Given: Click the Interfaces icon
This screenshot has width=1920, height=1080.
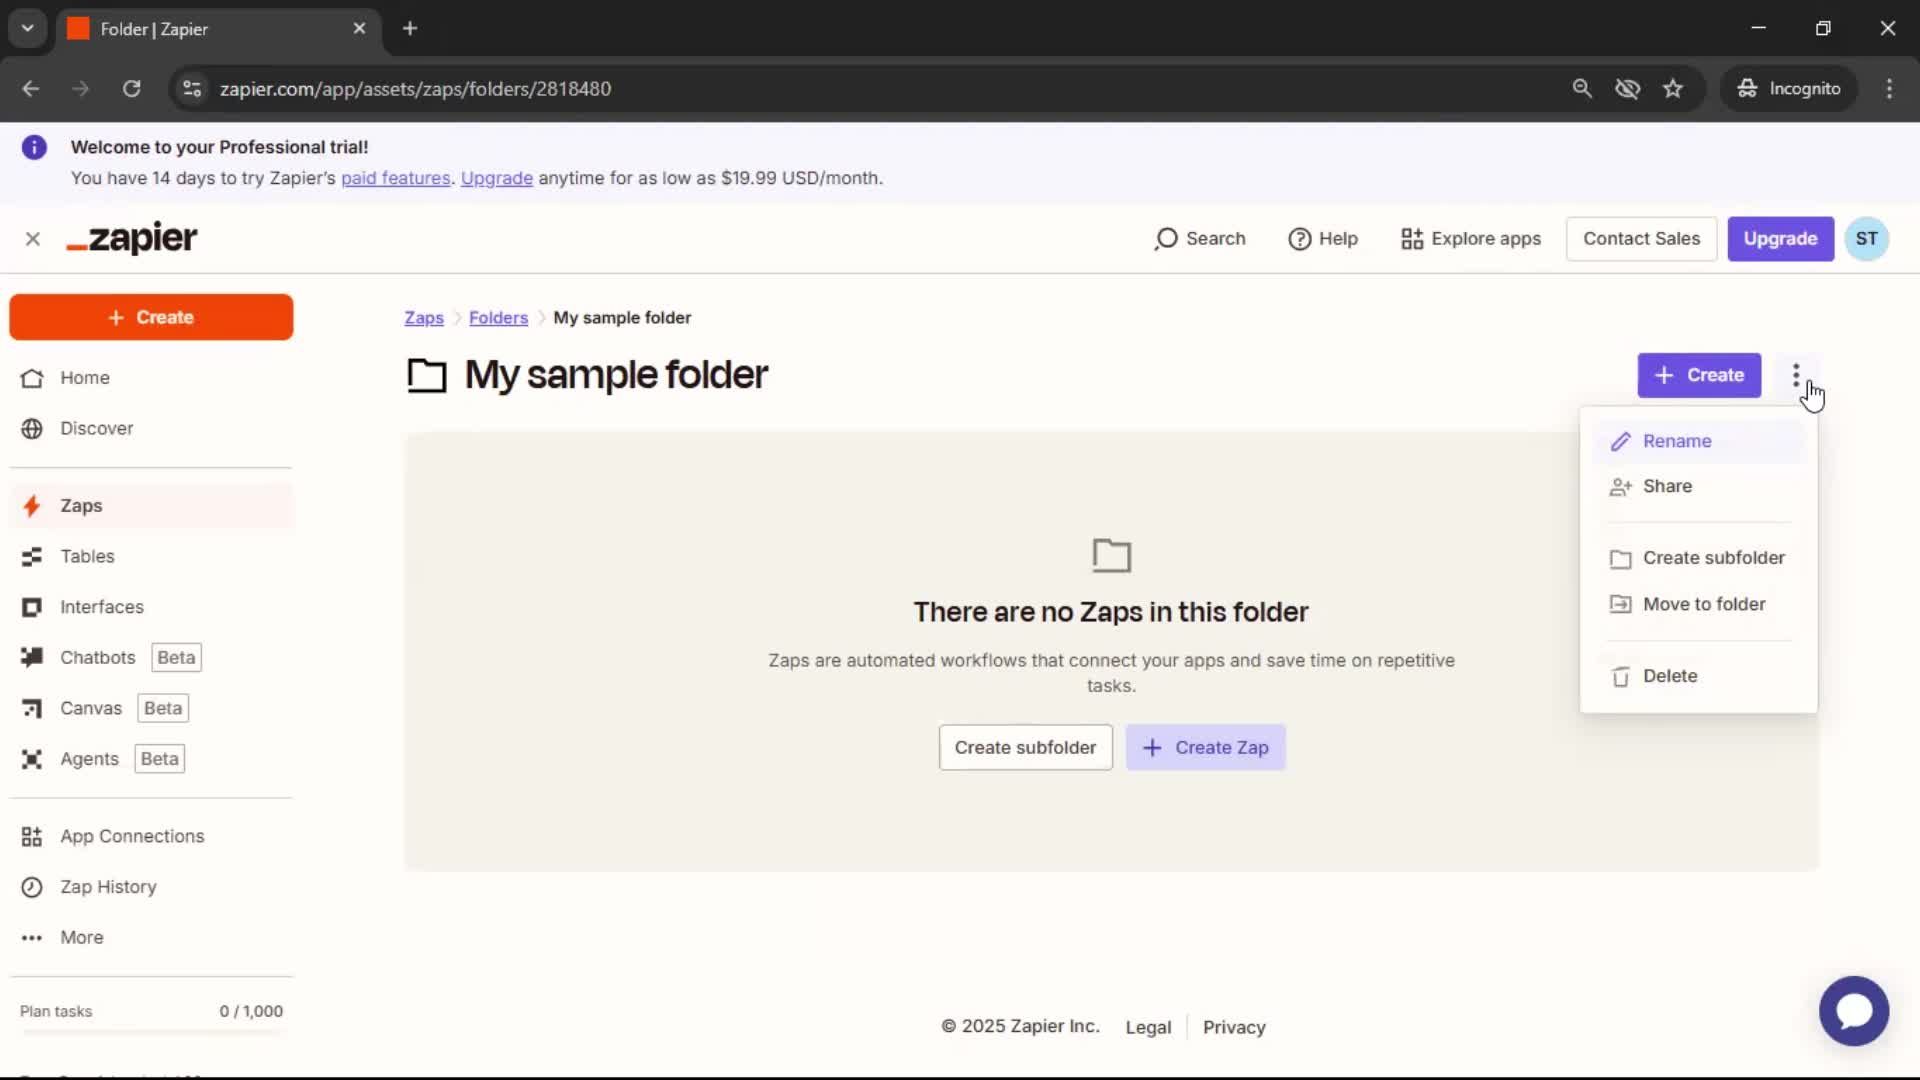Looking at the screenshot, I should pyautogui.click(x=32, y=607).
